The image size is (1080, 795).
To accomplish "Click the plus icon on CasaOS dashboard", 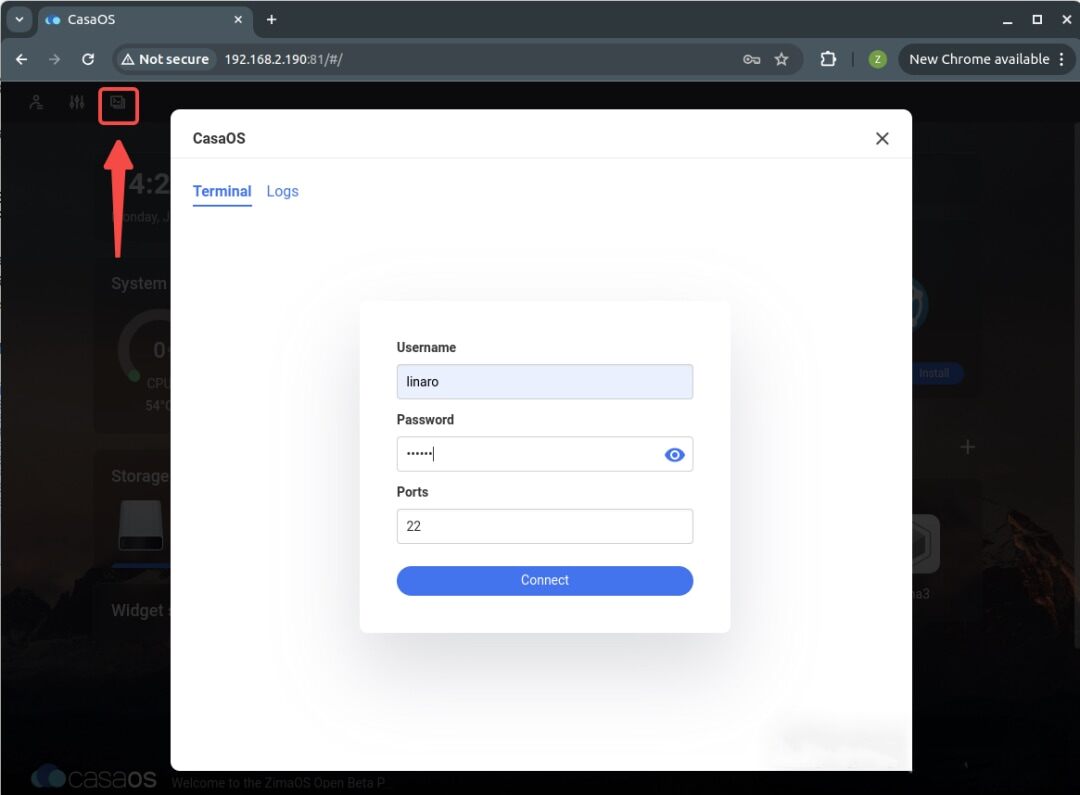I will (x=967, y=447).
